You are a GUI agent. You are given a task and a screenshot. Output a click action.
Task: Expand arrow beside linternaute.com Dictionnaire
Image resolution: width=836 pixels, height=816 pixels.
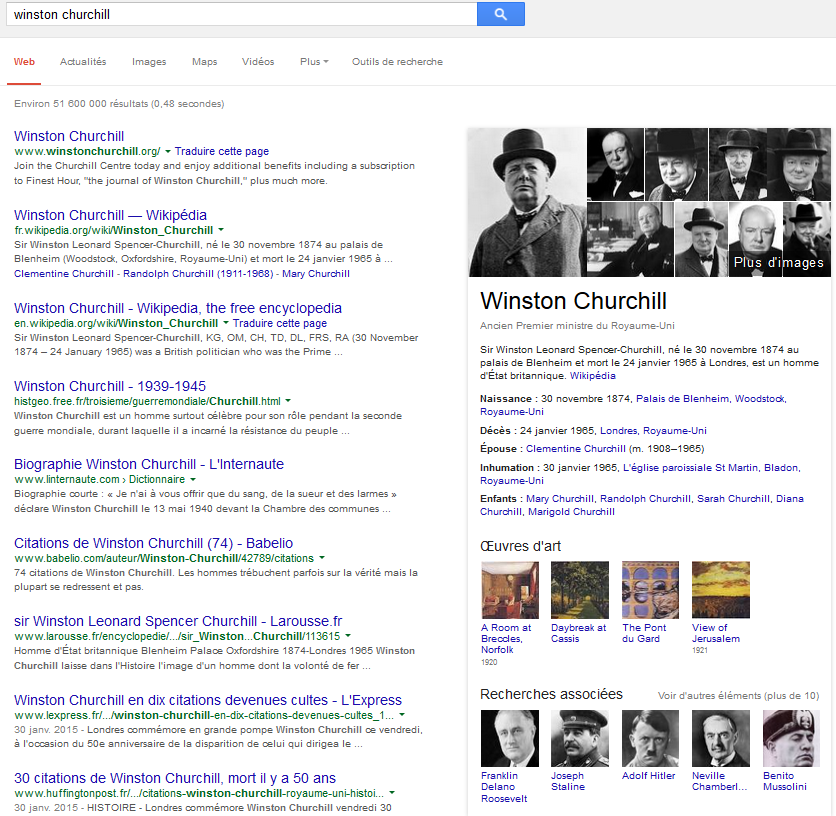193,479
